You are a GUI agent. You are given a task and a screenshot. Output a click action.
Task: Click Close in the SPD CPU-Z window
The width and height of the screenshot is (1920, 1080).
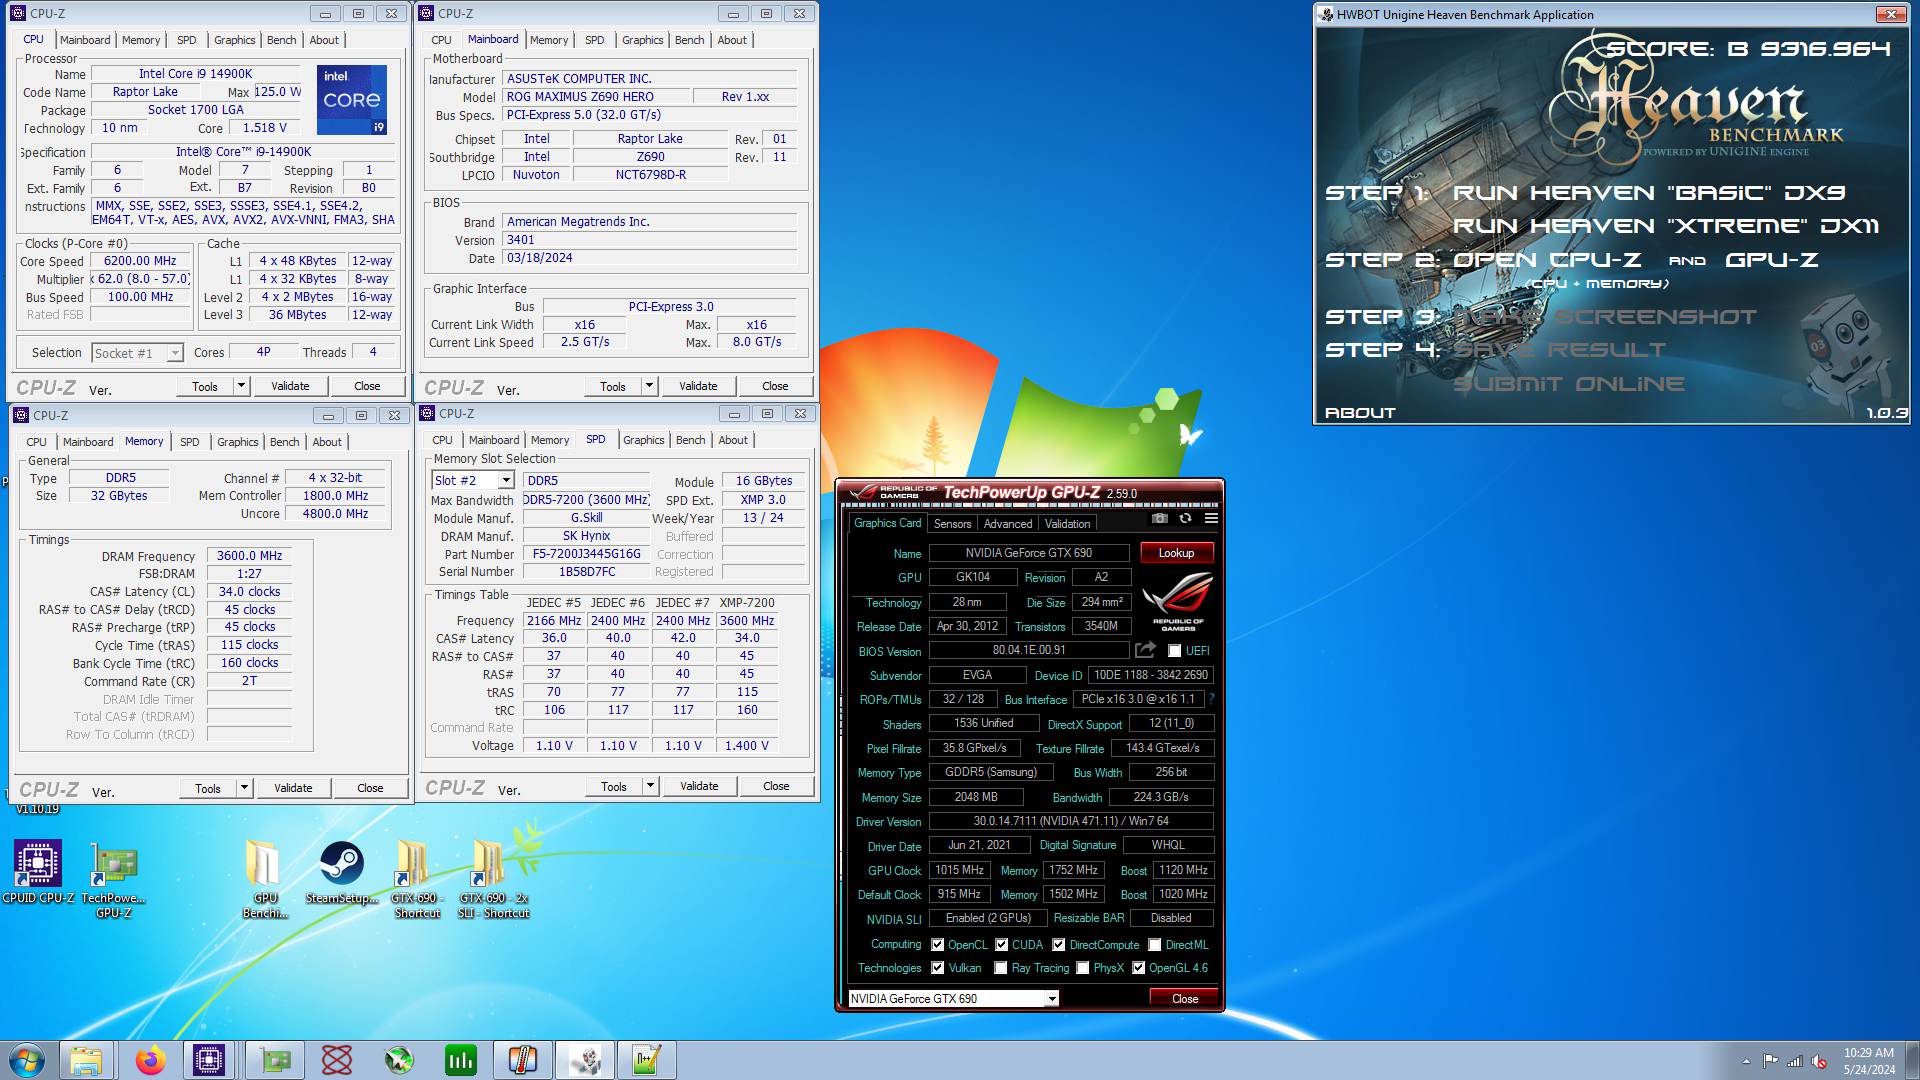(x=776, y=786)
